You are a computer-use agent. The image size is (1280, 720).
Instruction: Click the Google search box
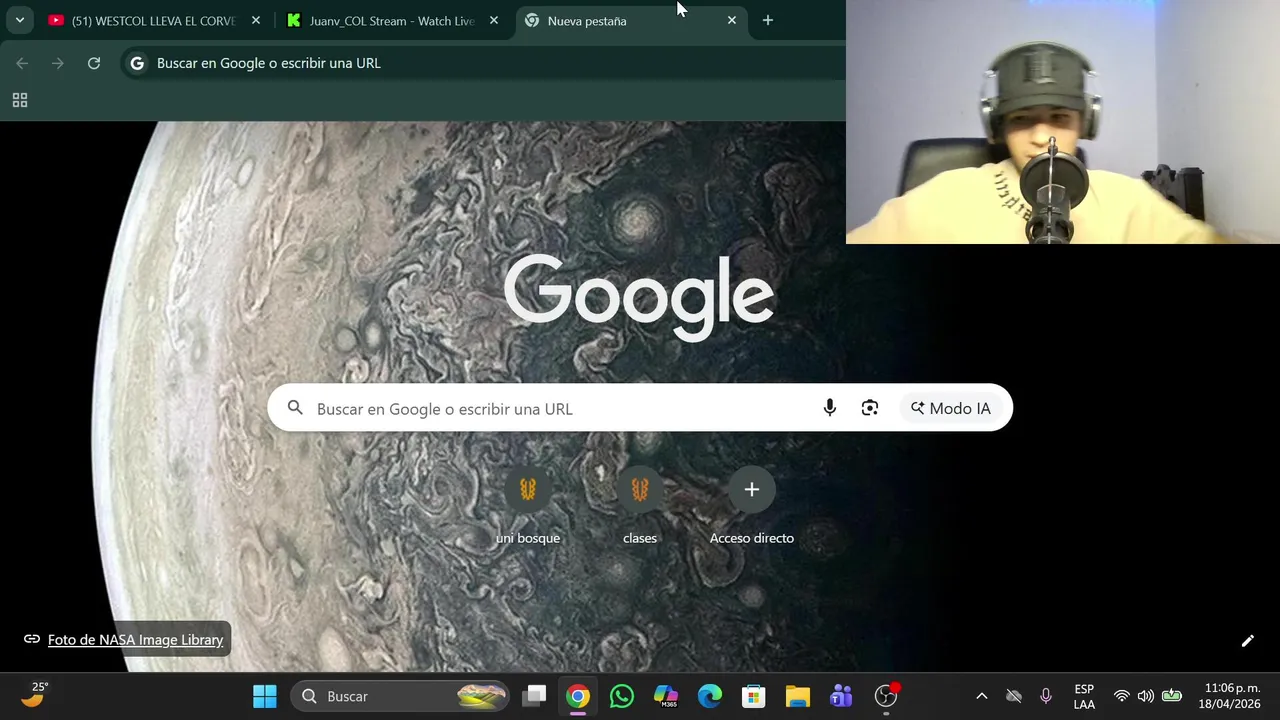pos(640,408)
